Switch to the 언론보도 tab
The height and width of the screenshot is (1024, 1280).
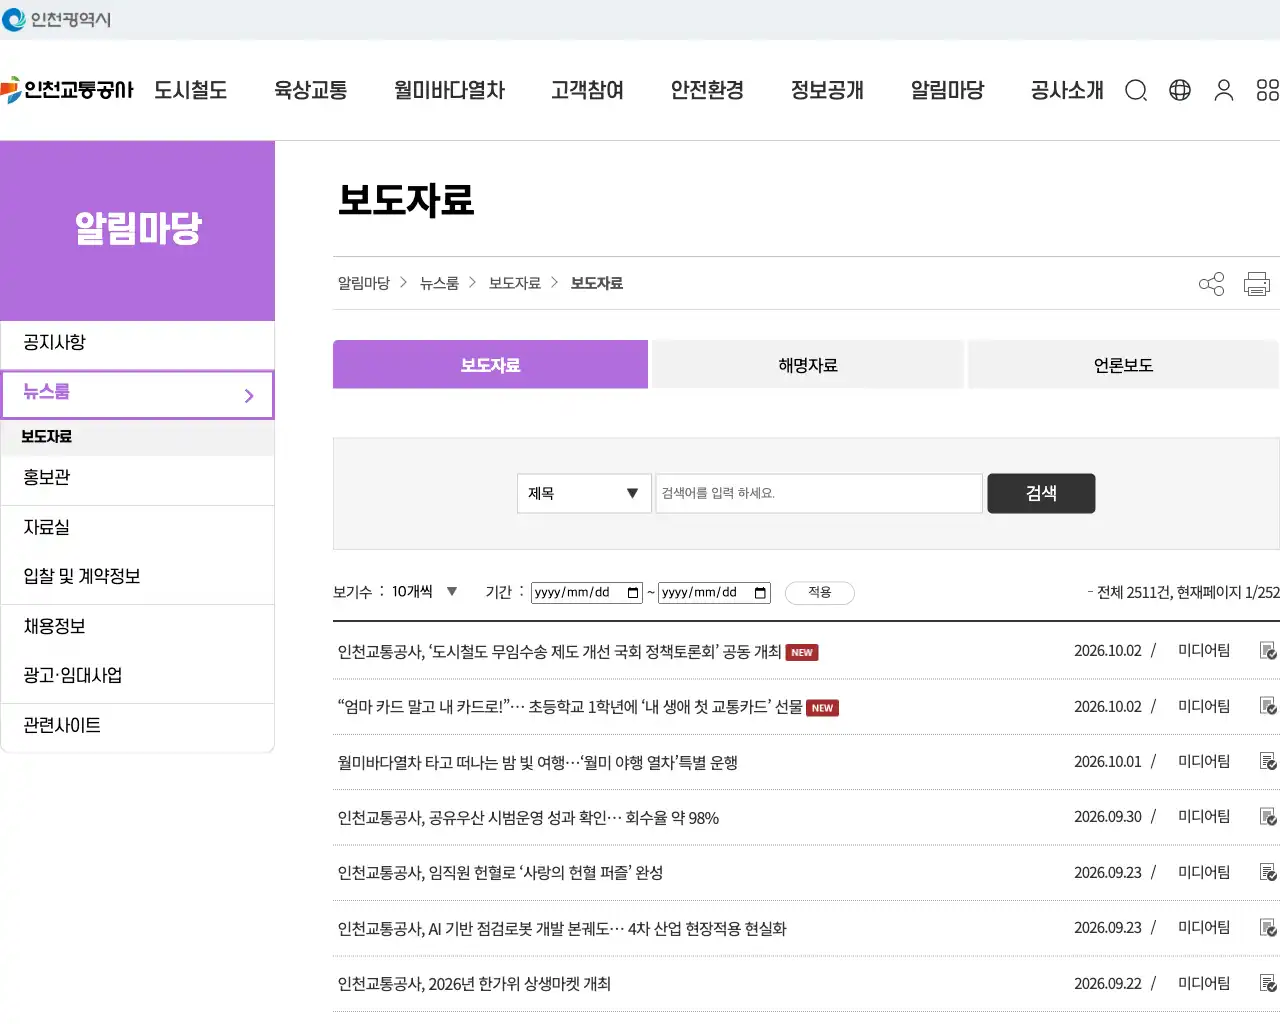coord(1124,365)
